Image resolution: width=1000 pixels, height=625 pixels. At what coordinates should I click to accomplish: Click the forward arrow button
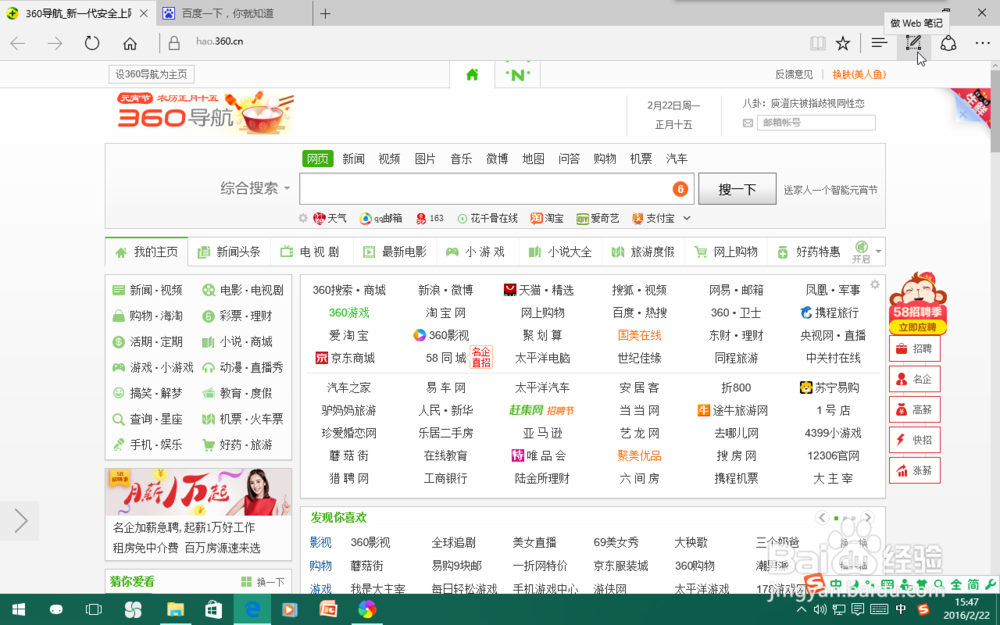55,43
